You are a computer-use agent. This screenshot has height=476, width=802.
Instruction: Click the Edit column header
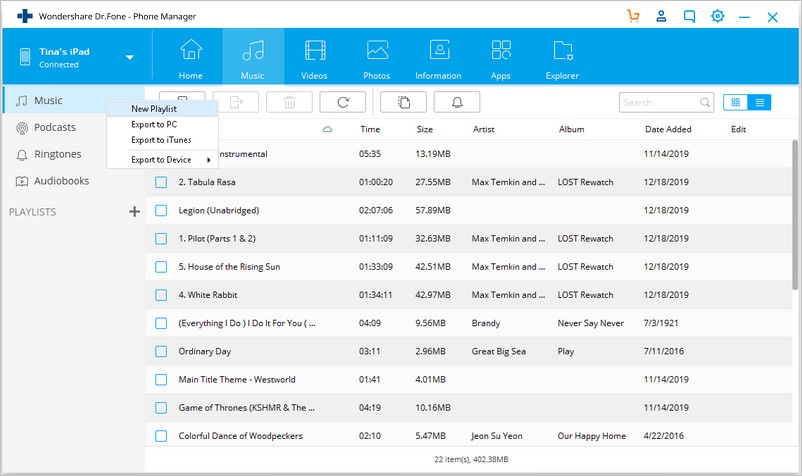click(738, 129)
